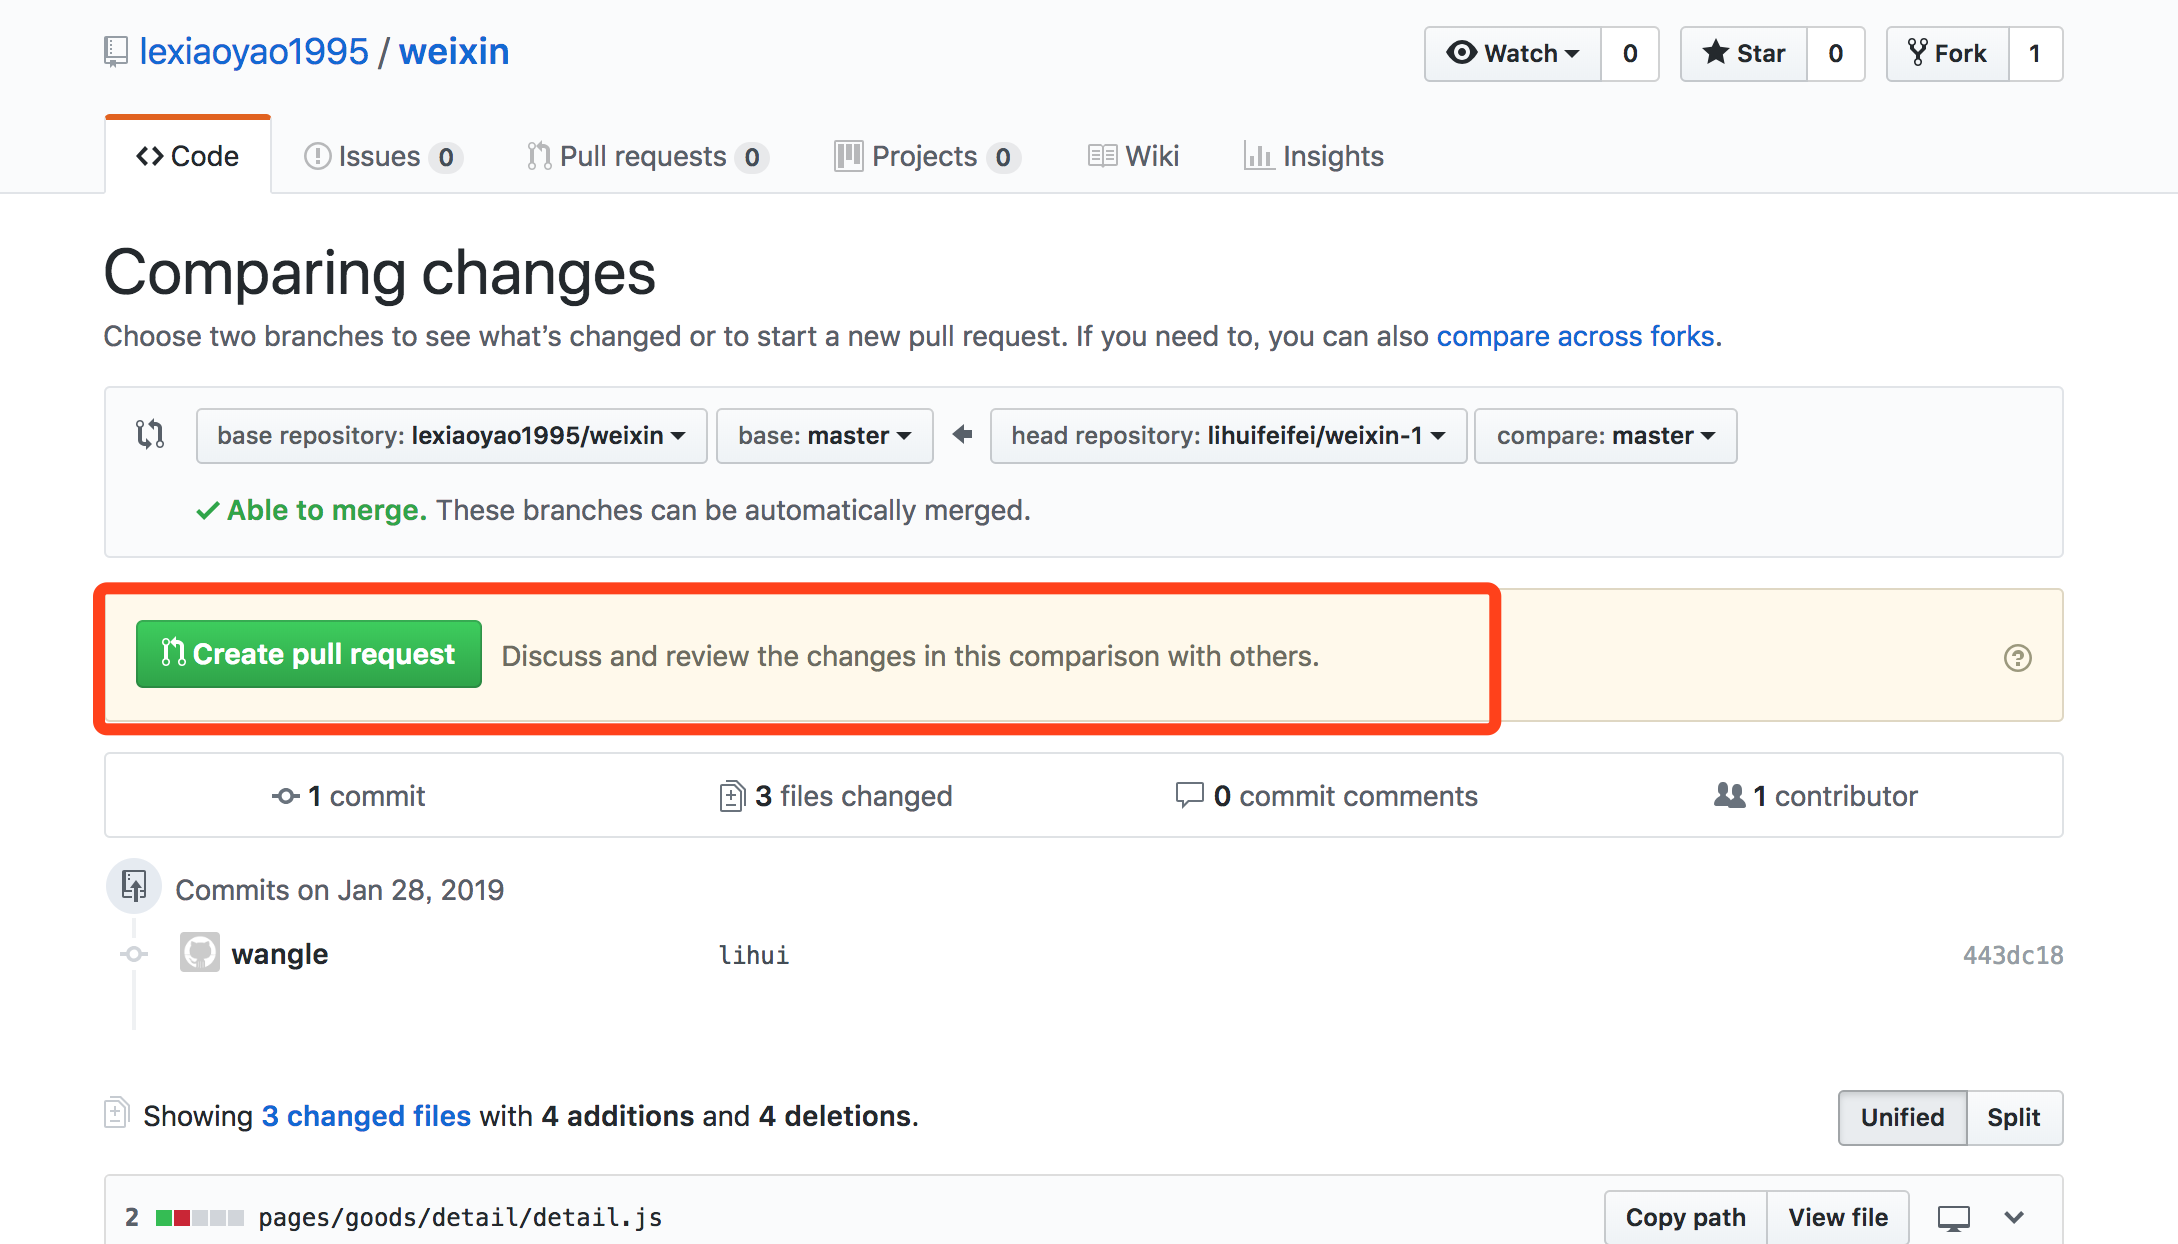Click the 1 commit summary item
This screenshot has width=2178, height=1244.
click(348, 796)
